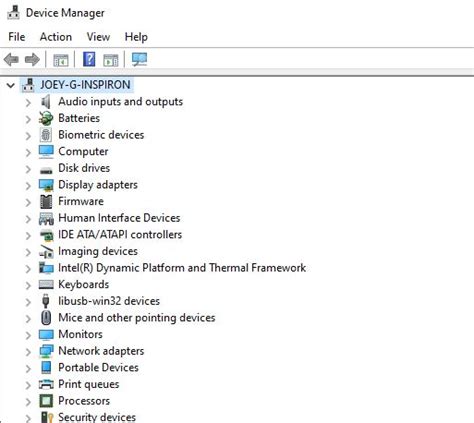Screen dimensions: 474x423
Task: Click the Monitors icon
Action: (46, 335)
